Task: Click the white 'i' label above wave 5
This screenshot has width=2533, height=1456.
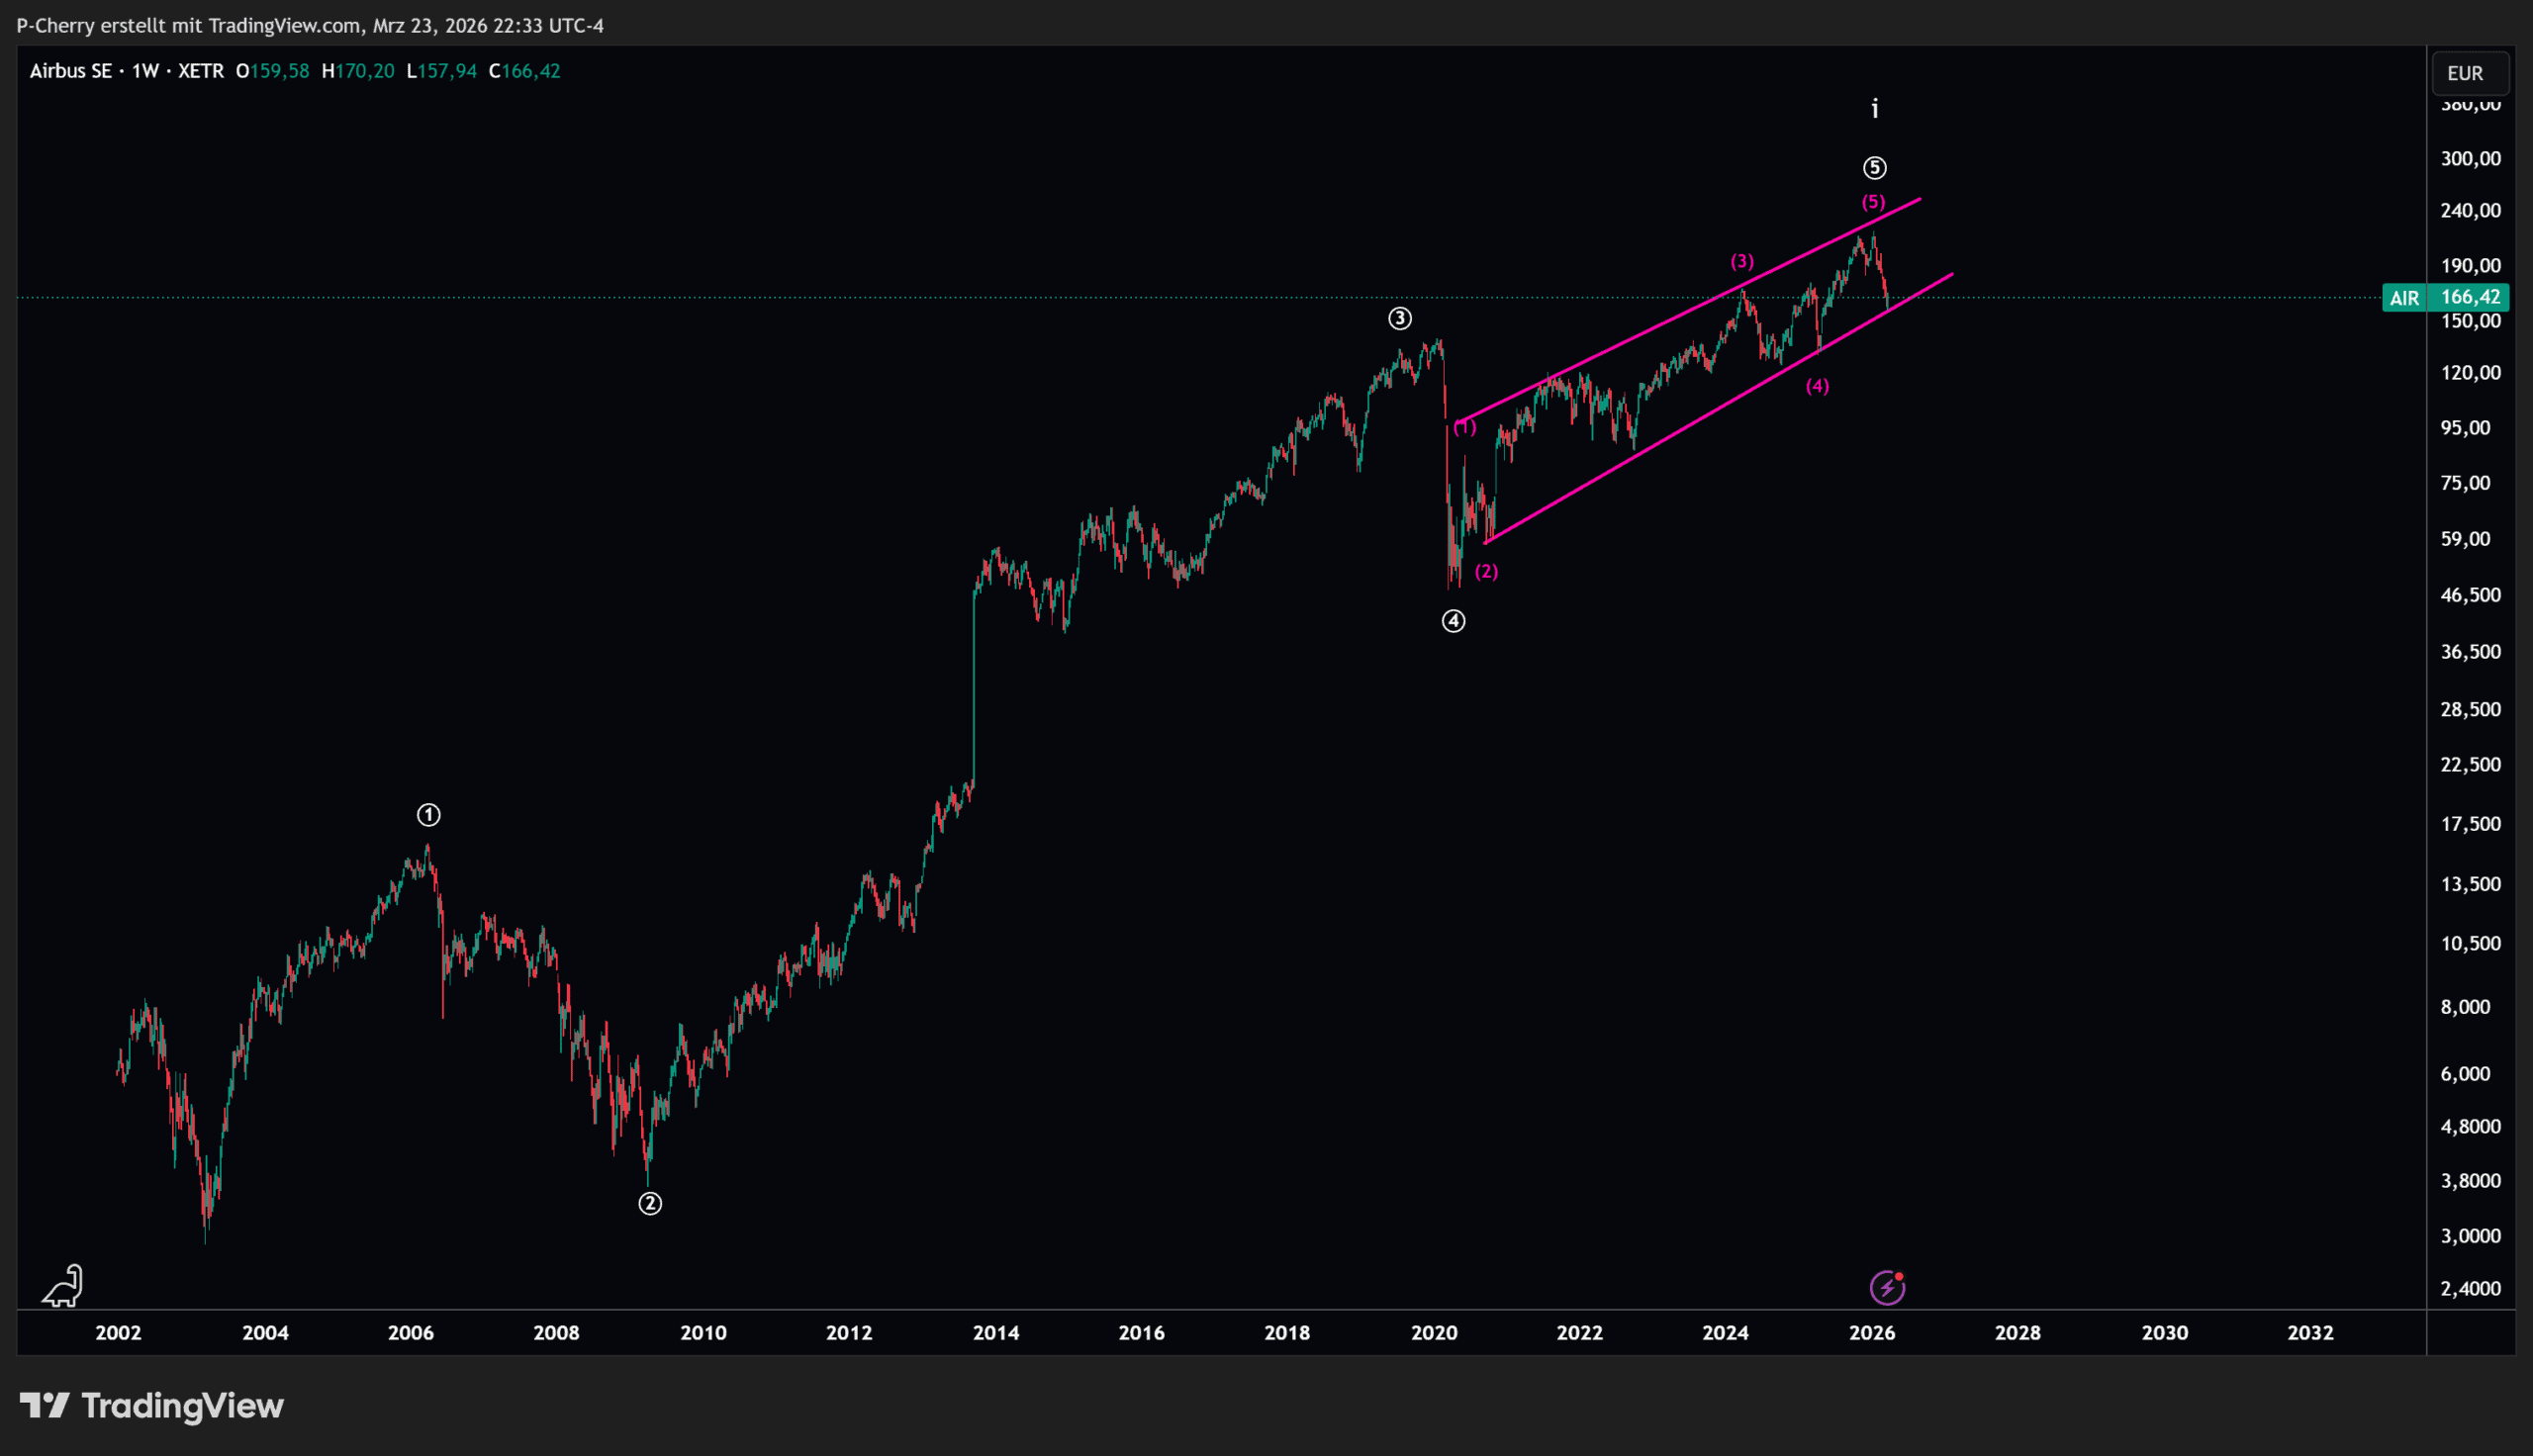Action: coord(1875,109)
